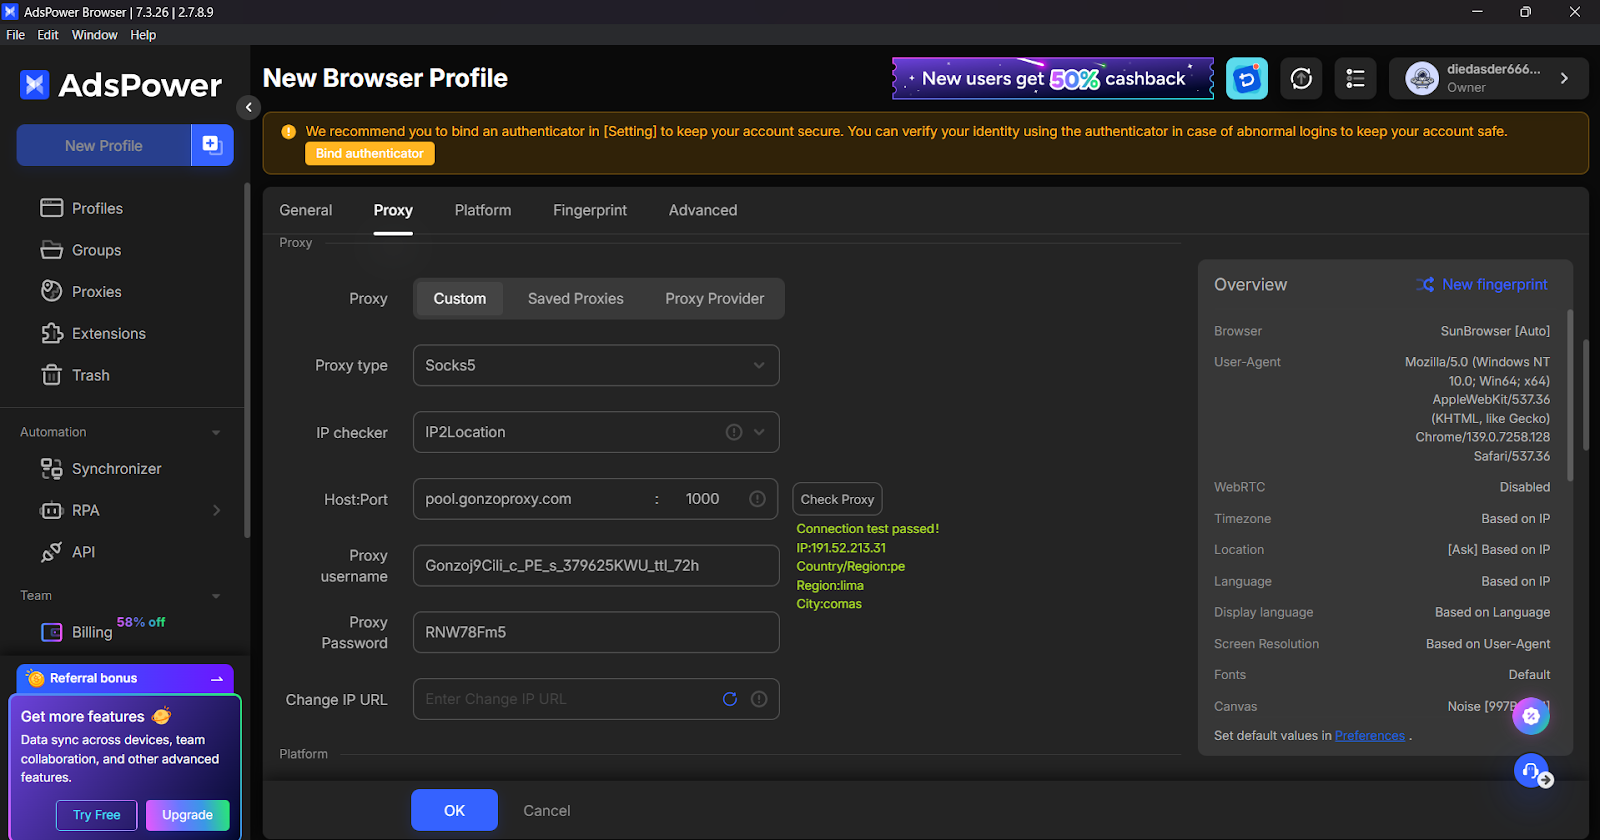Open the headset support chat button

pos(1531,771)
